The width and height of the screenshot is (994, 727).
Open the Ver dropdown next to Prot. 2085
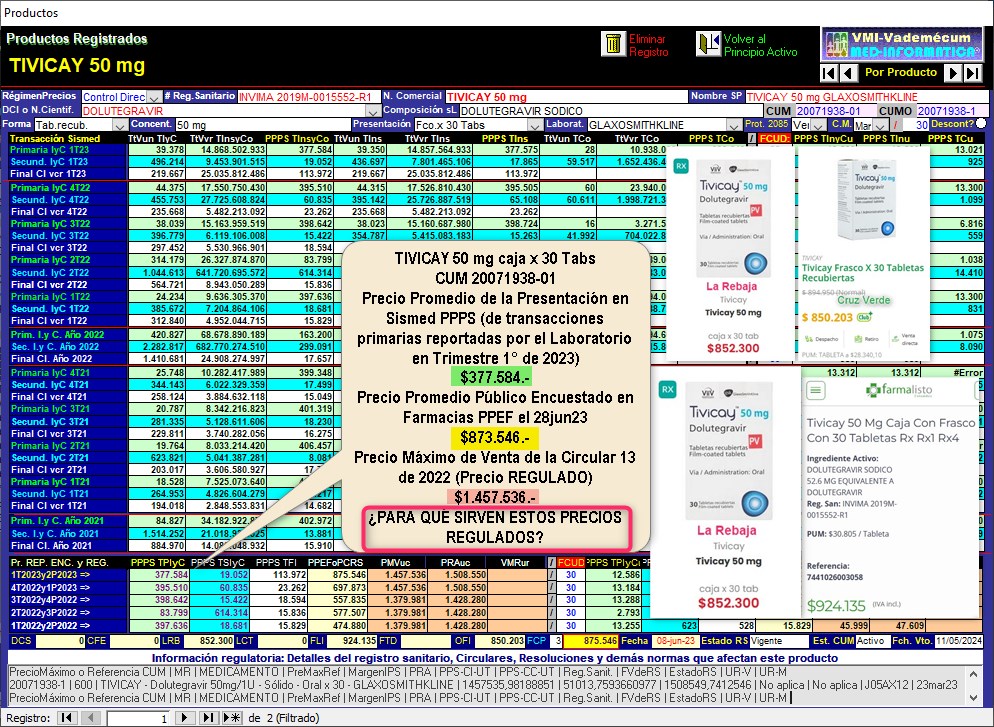point(819,125)
